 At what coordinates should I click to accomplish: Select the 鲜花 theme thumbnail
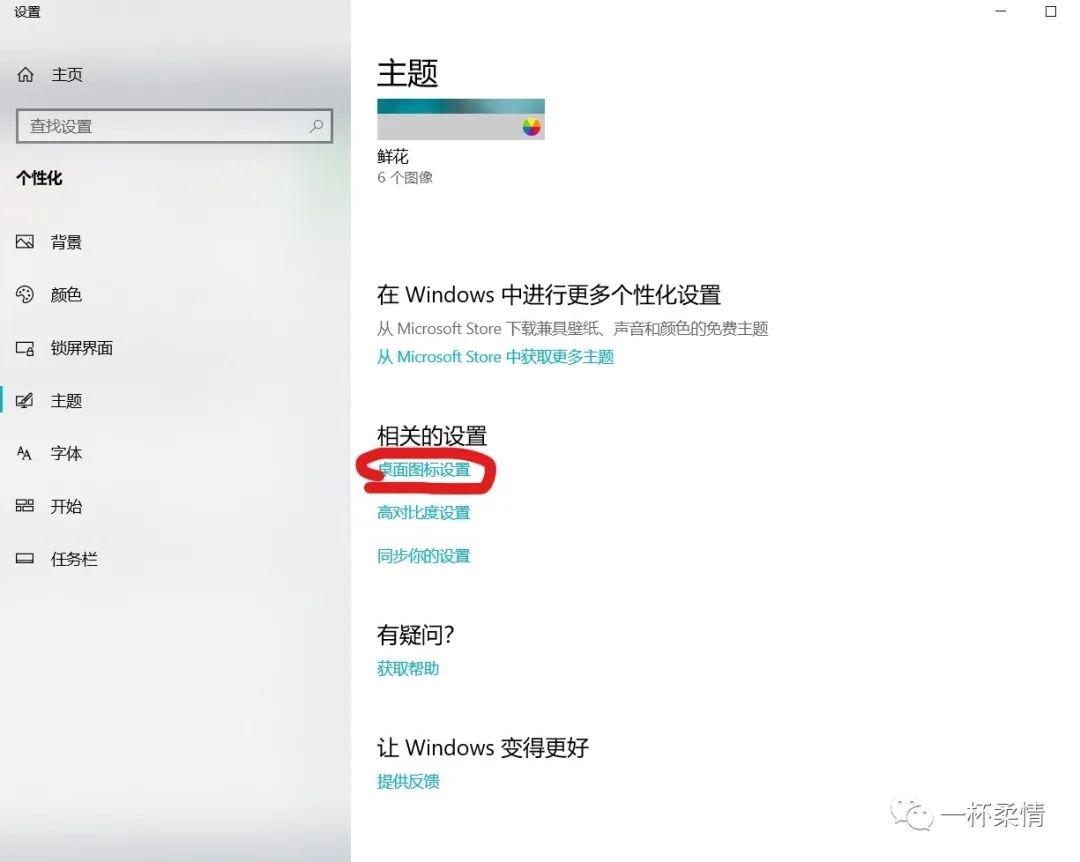pos(461,119)
